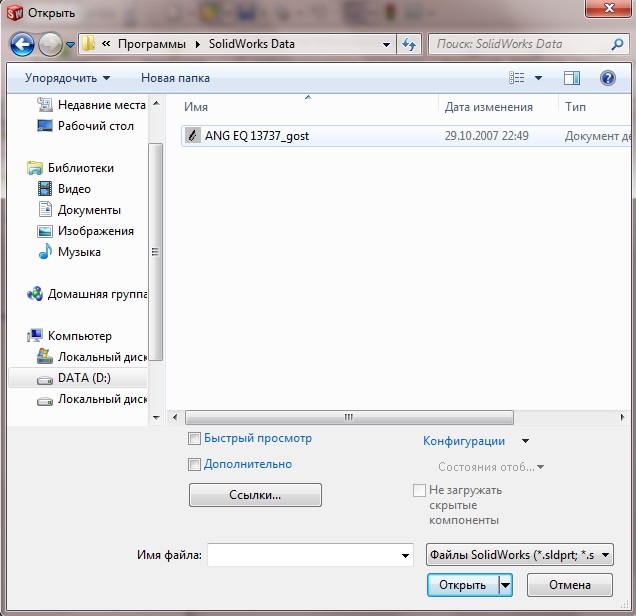Open the Видео library
636x616 pixels.
[x=64, y=189]
